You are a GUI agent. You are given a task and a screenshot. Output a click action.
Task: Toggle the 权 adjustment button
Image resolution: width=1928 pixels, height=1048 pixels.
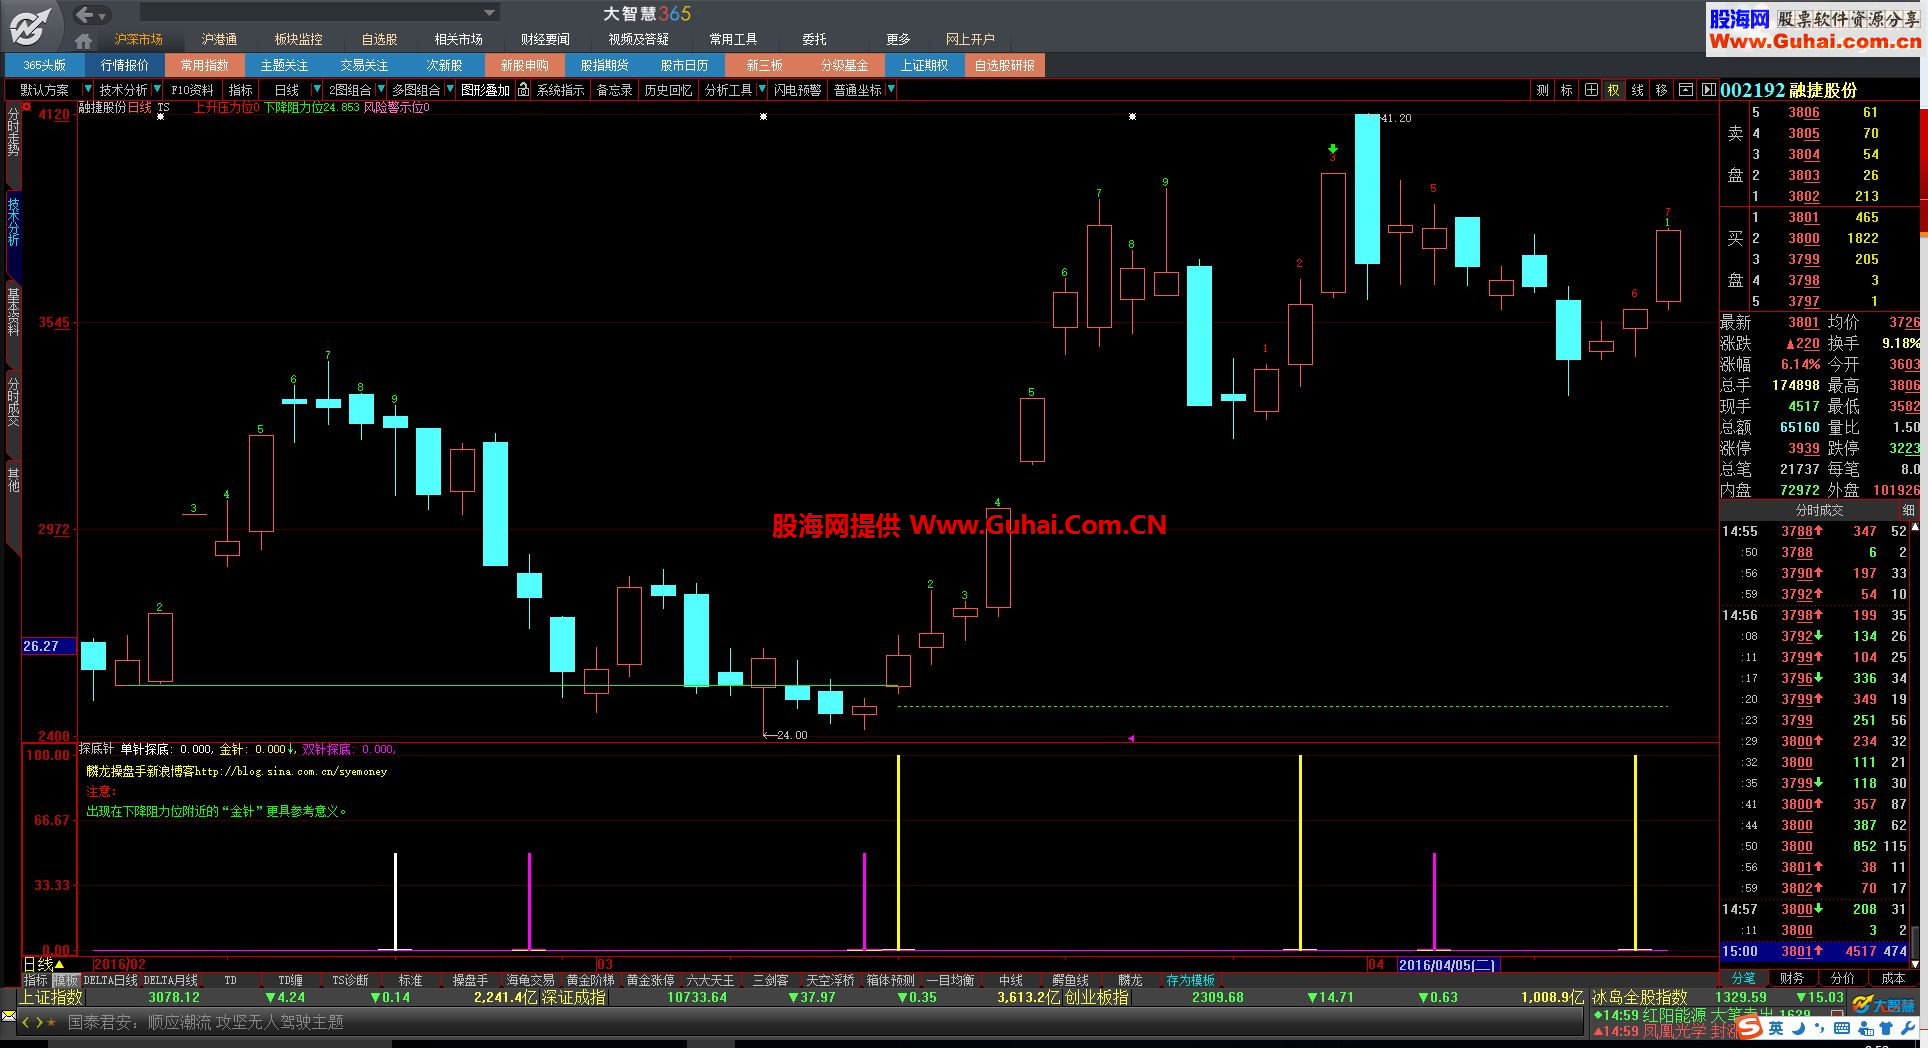1613,90
